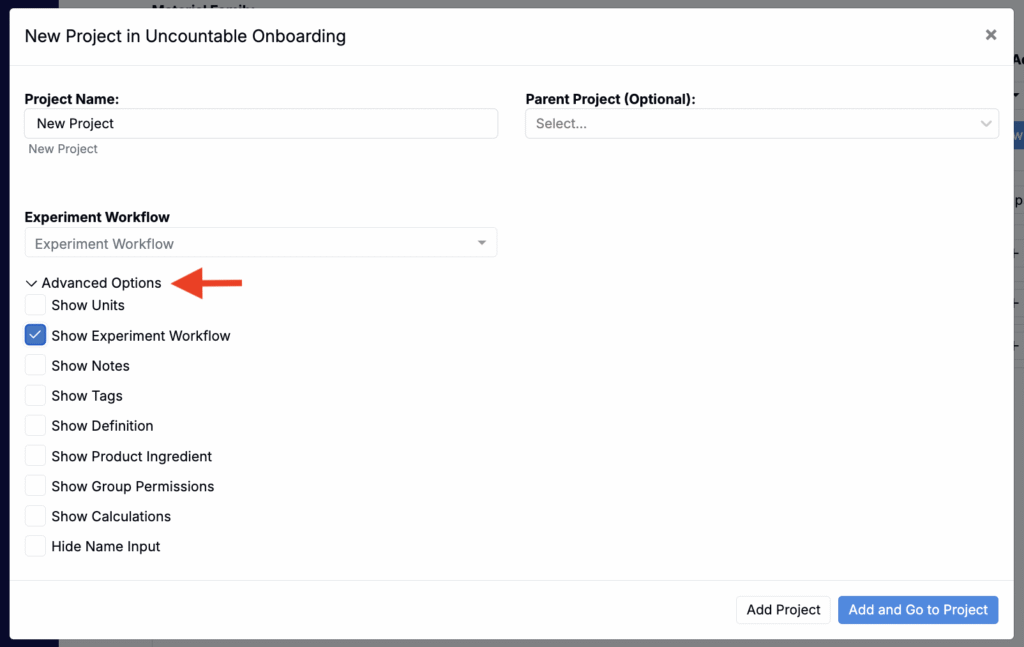
Task: Collapse the Advanced Options section
Action: point(31,284)
